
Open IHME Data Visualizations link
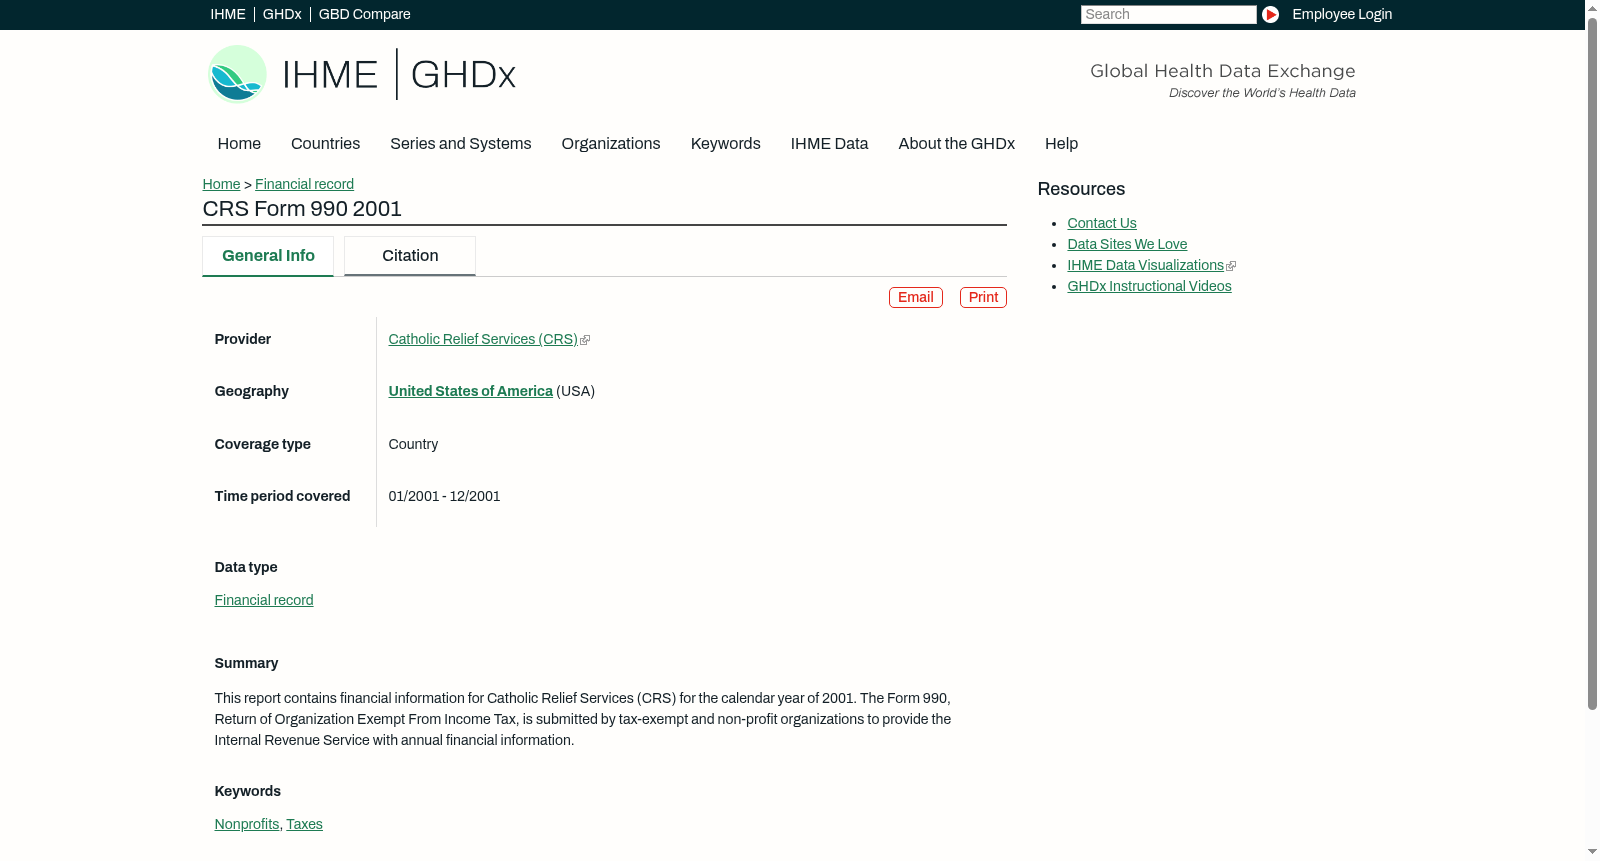(x=1146, y=266)
